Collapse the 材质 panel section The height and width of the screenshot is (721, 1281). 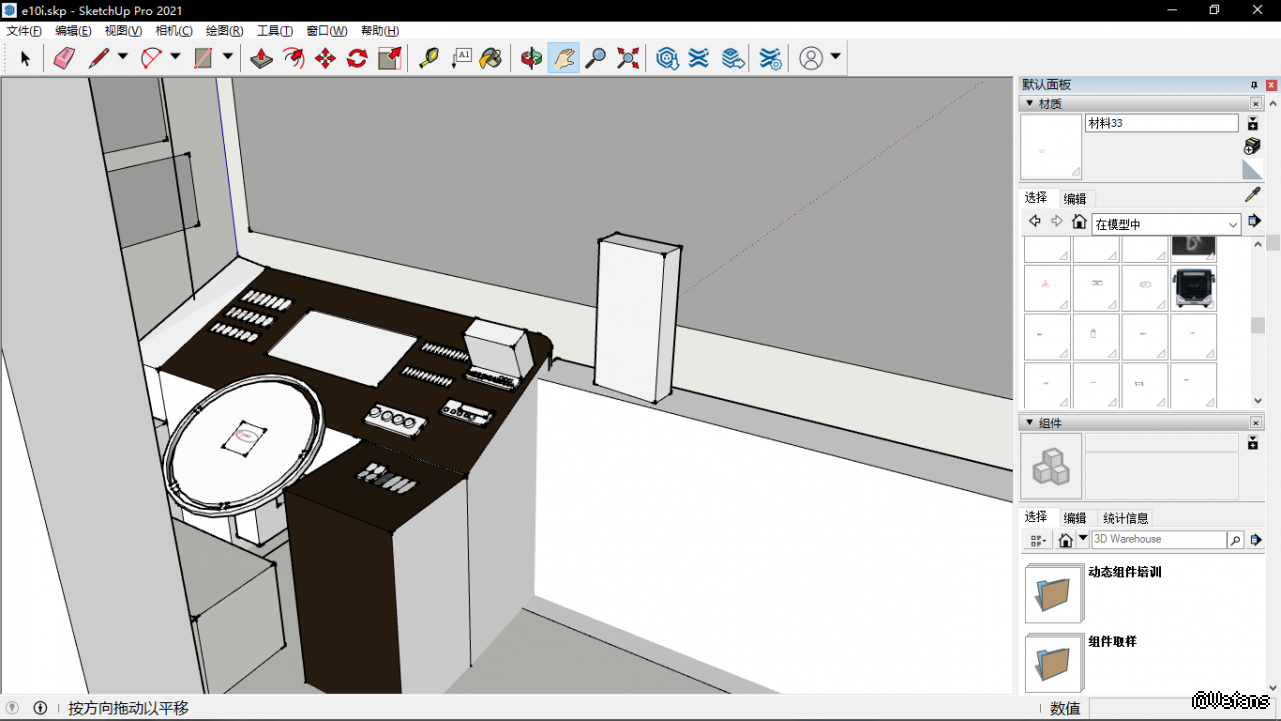click(1029, 104)
